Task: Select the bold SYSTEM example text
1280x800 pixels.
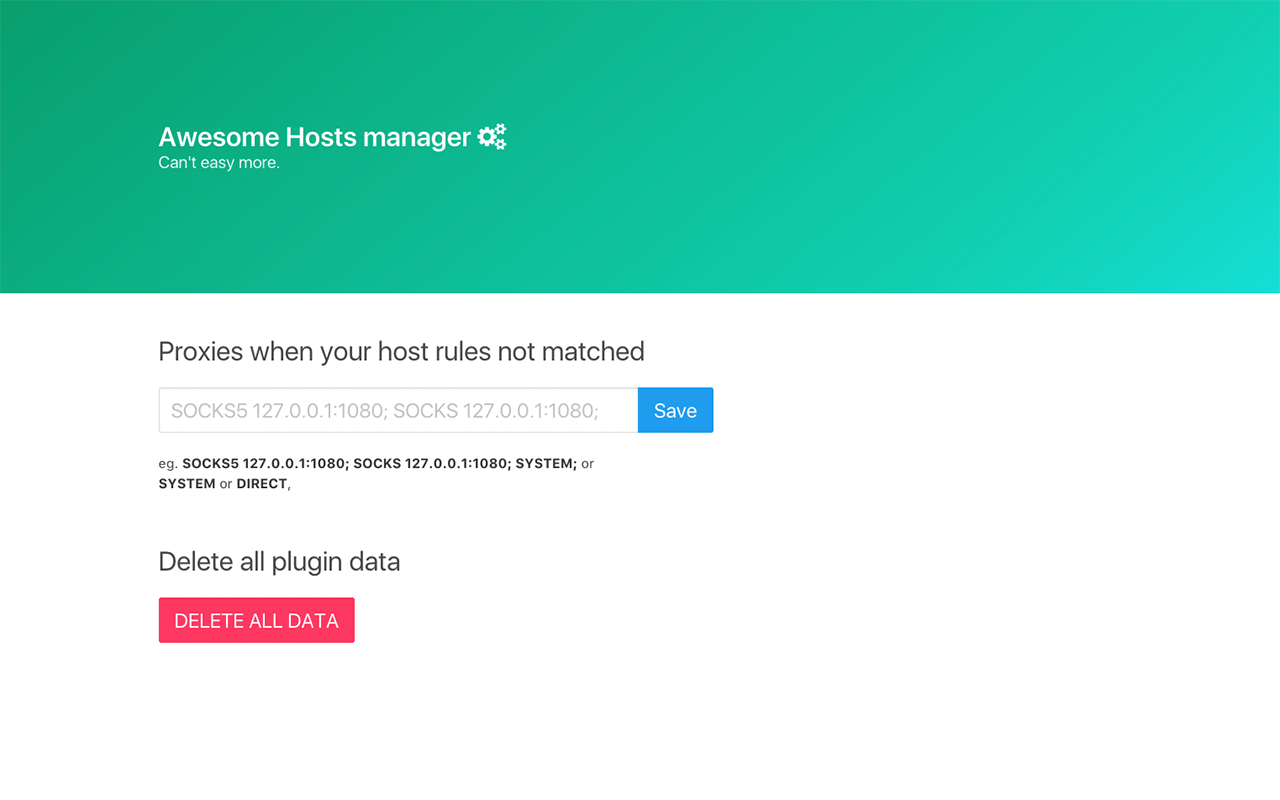Action: click(x=546, y=463)
